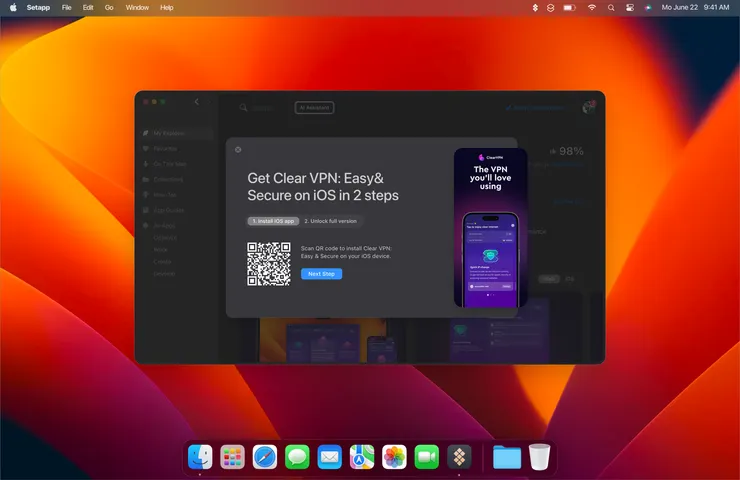Switch to '2. Unlock full version' step
Image resolution: width=740 pixels, height=480 pixels.
(330, 221)
